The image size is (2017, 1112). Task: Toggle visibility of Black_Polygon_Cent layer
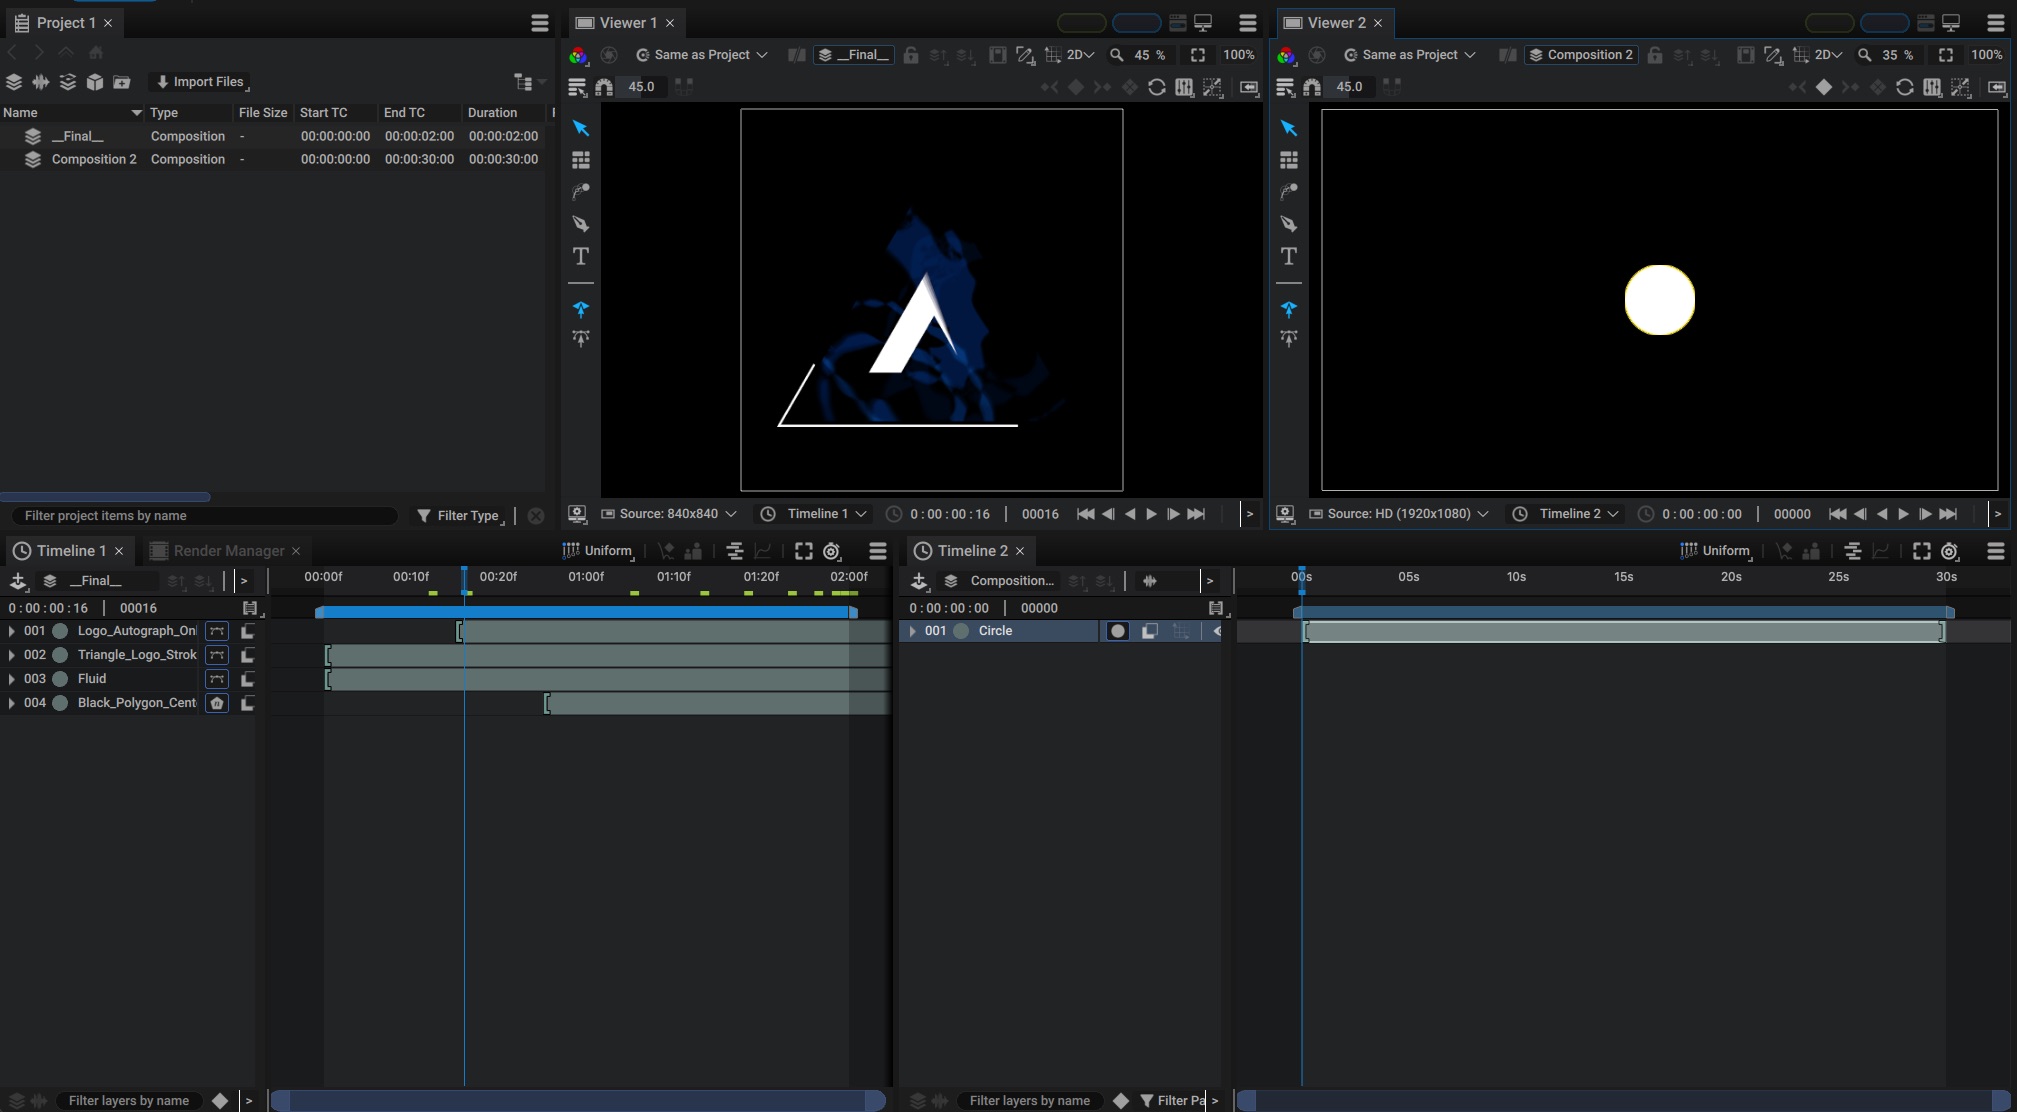coord(60,703)
